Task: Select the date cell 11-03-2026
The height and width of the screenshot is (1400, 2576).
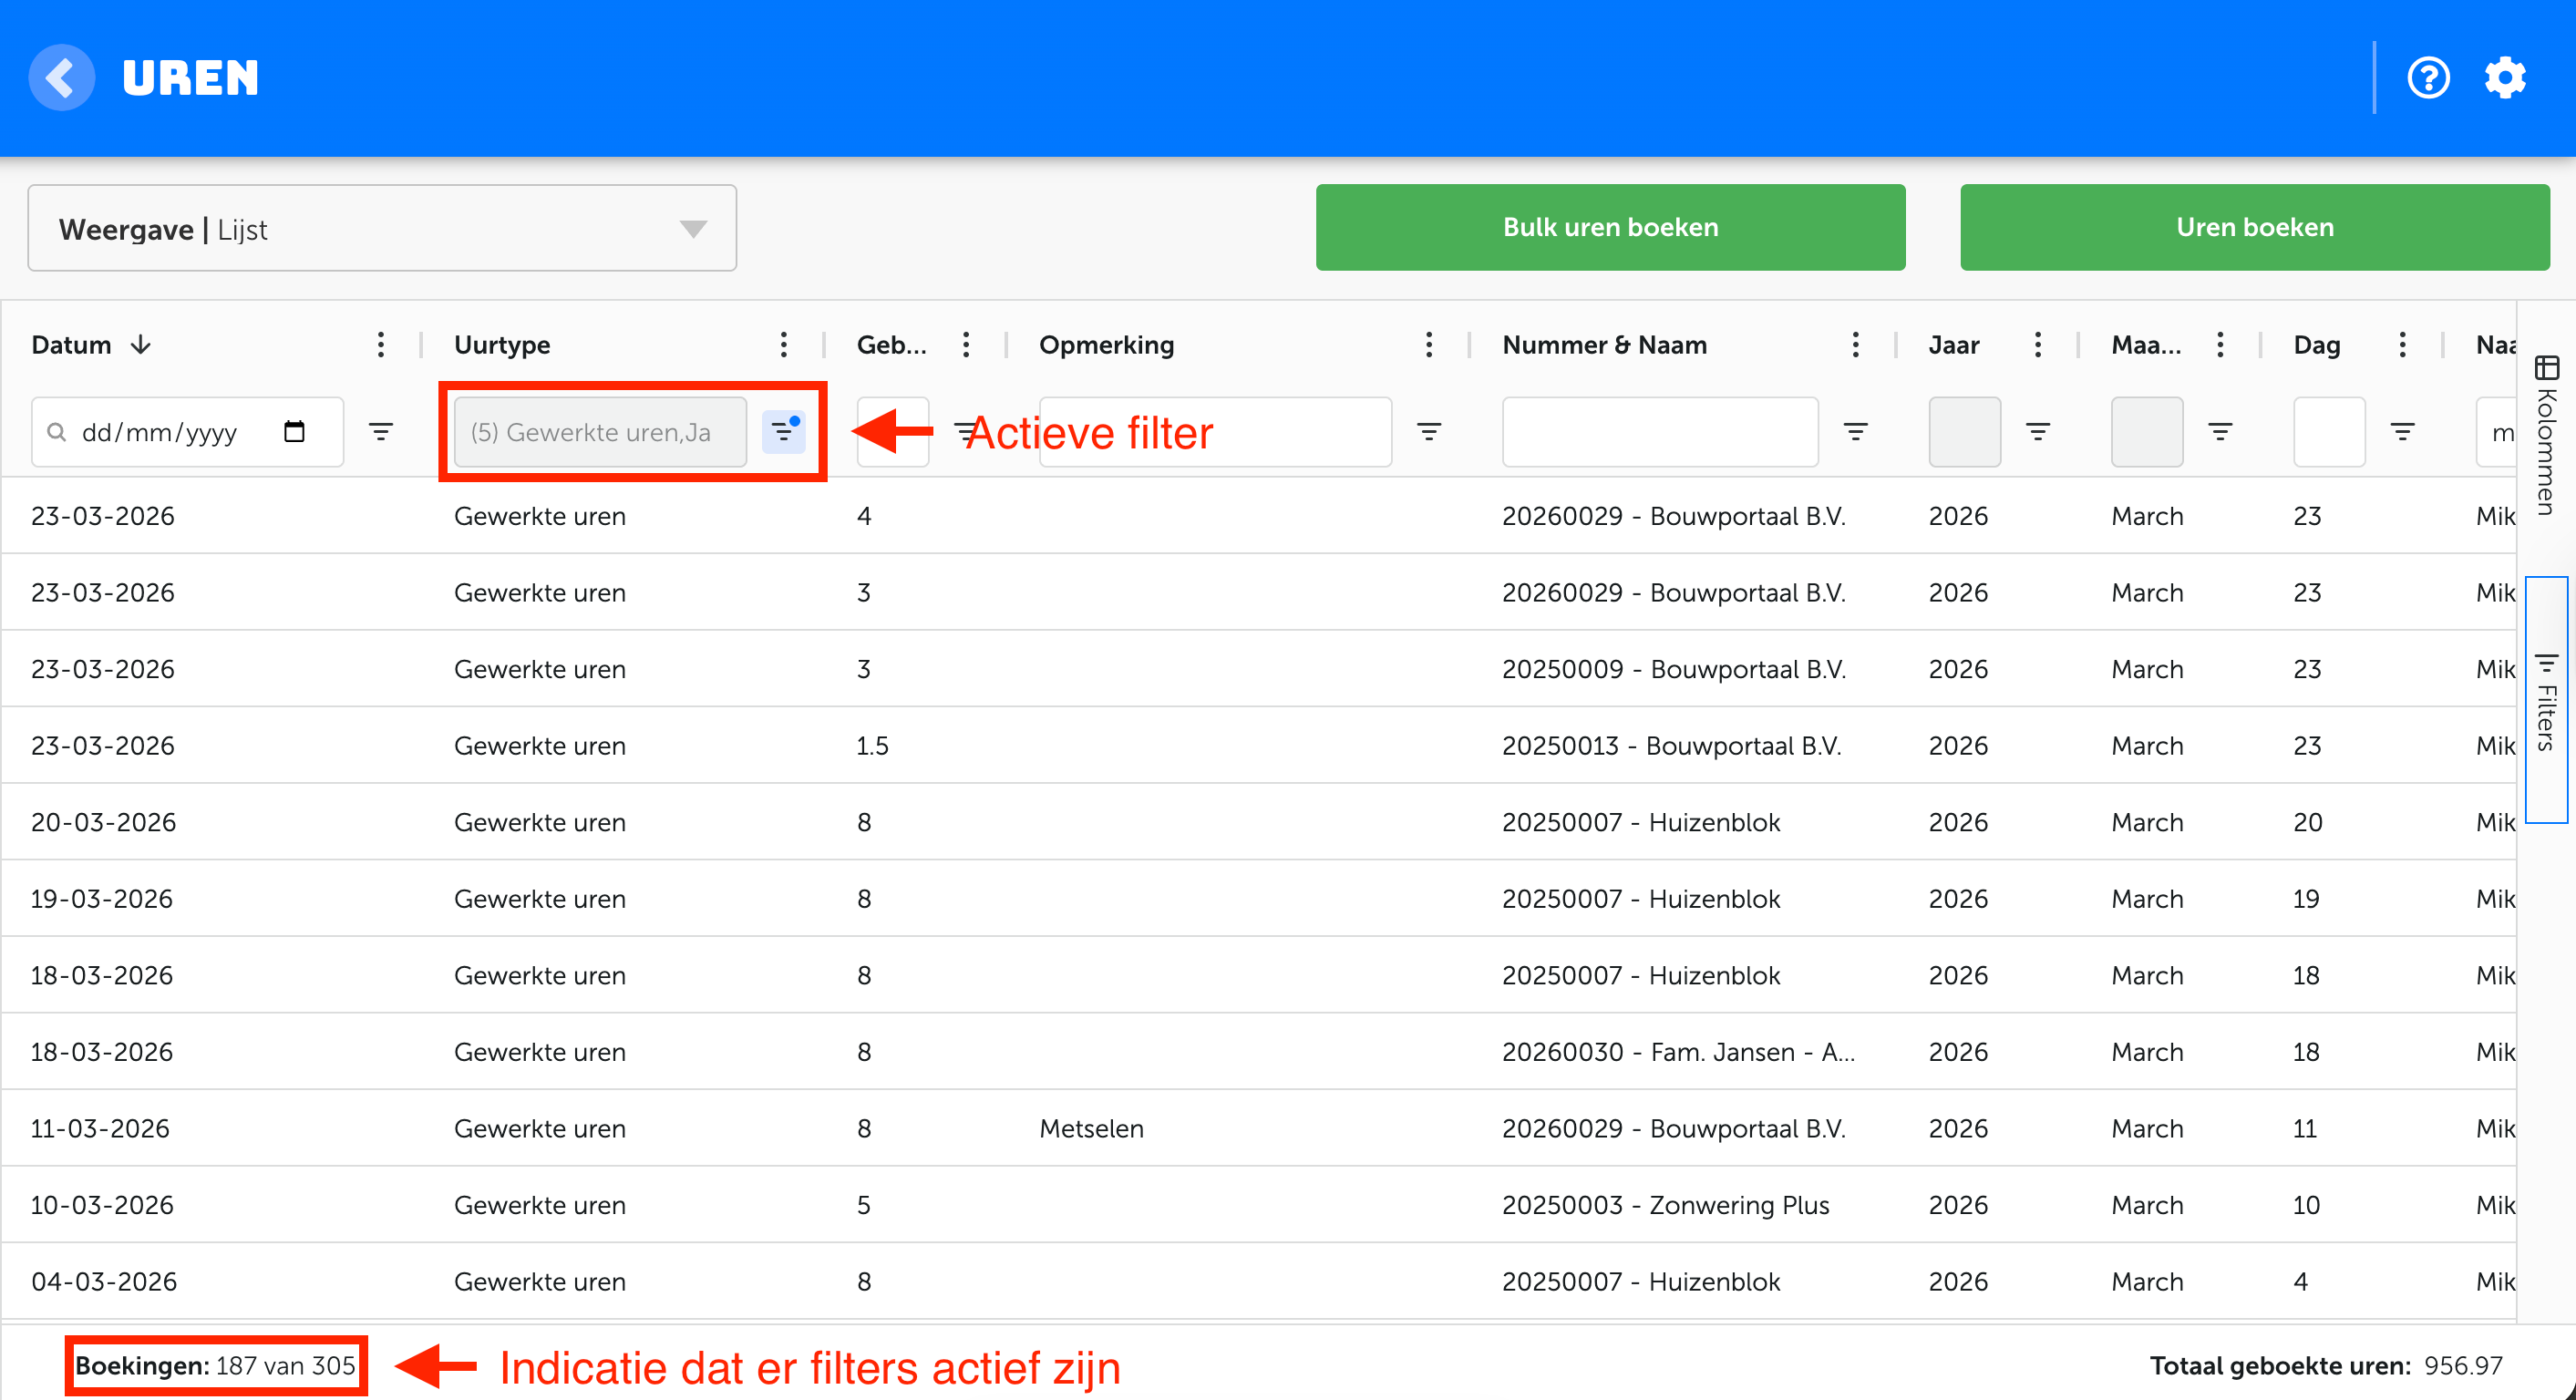Action: pyautogui.click(x=100, y=1128)
